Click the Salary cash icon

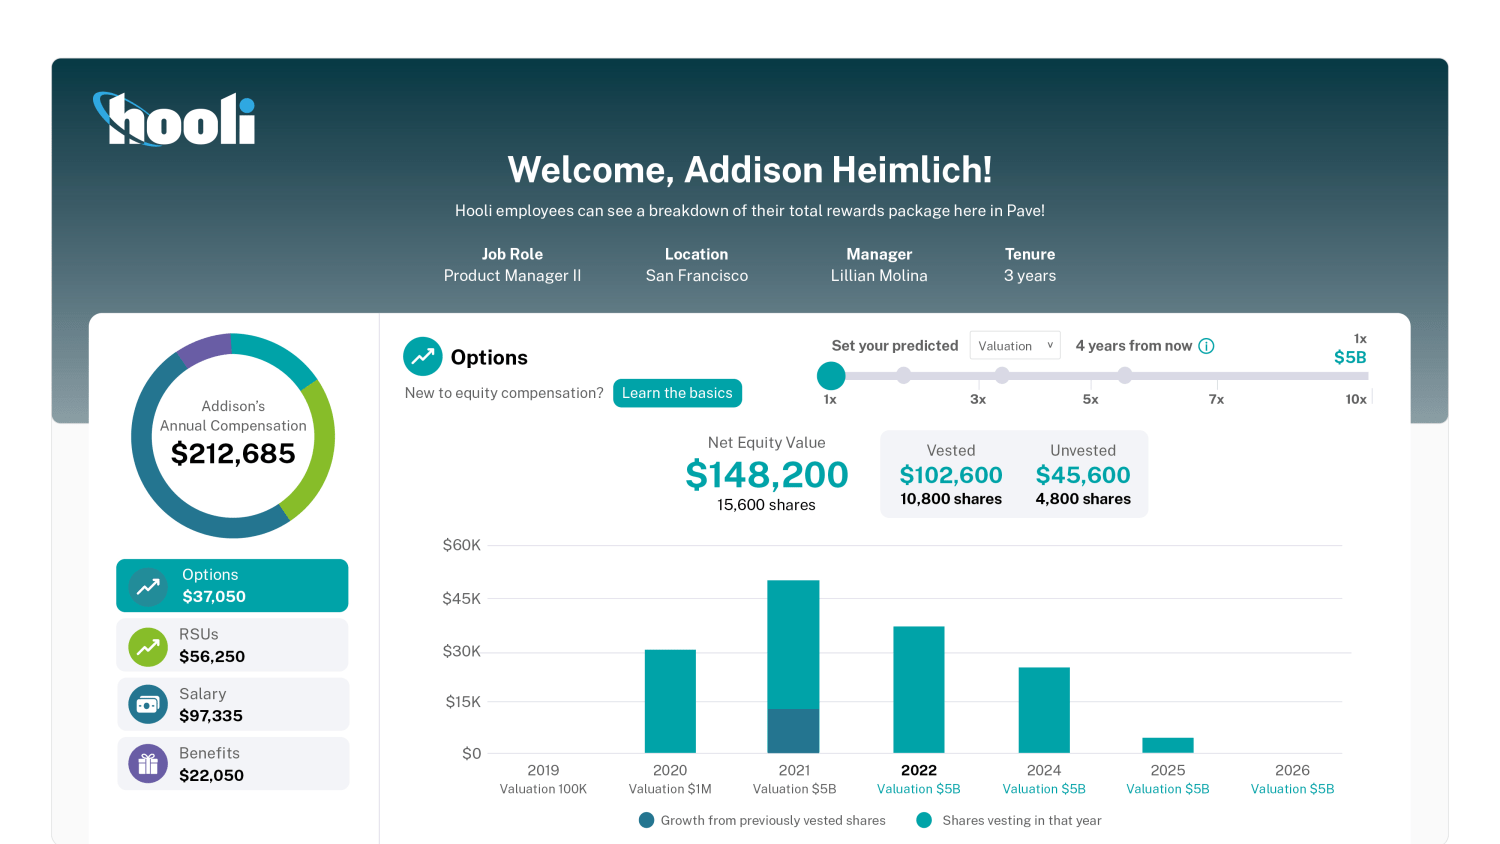click(x=148, y=705)
